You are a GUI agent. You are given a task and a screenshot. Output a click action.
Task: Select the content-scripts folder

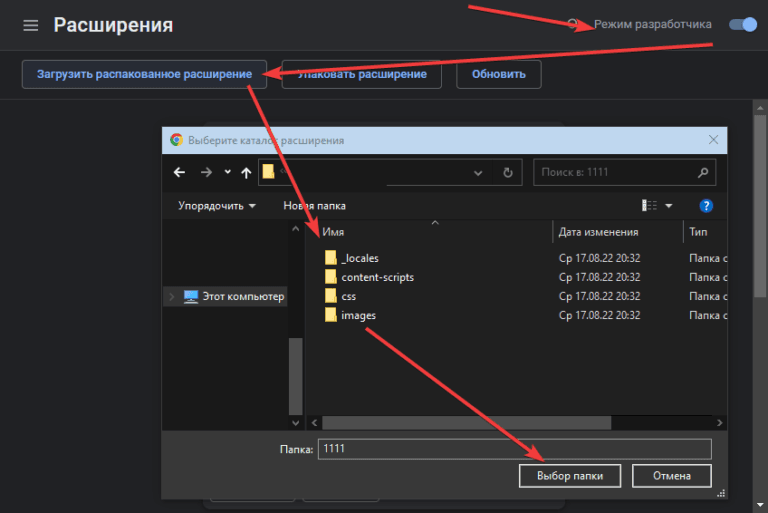click(377, 277)
